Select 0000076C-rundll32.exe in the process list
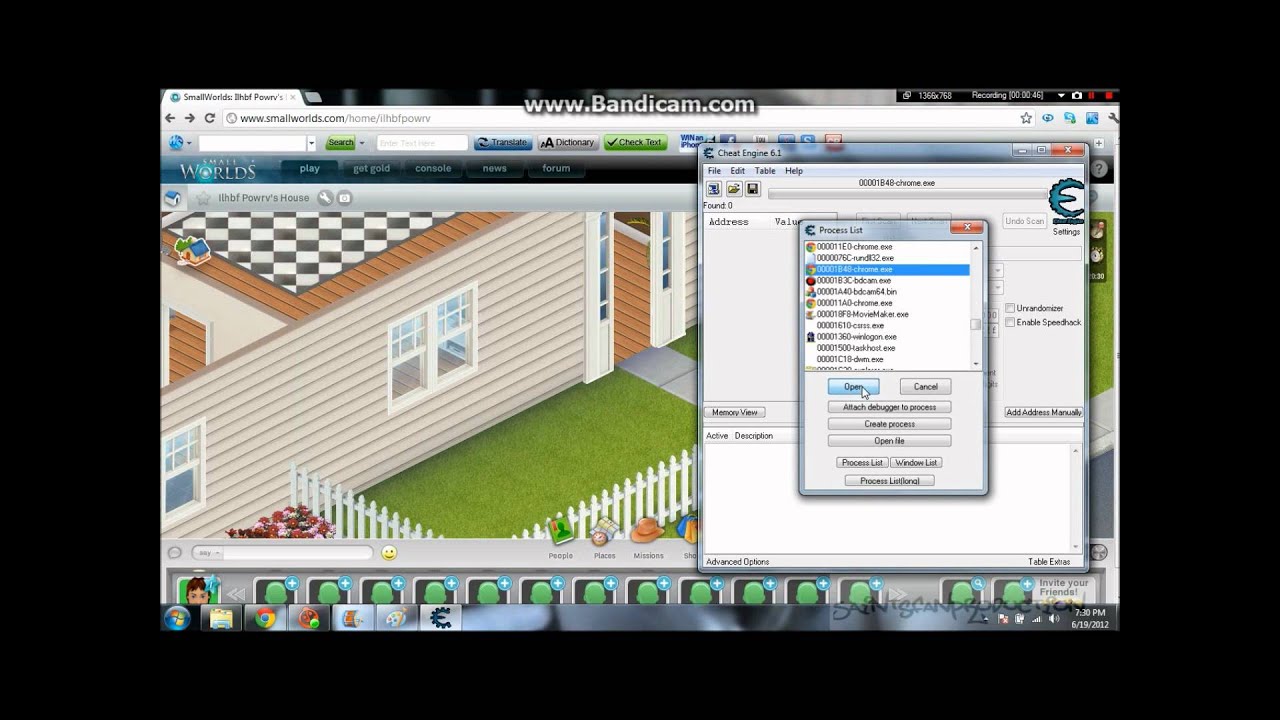Image resolution: width=1280 pixels, height=720 pixels. point(888,258)
